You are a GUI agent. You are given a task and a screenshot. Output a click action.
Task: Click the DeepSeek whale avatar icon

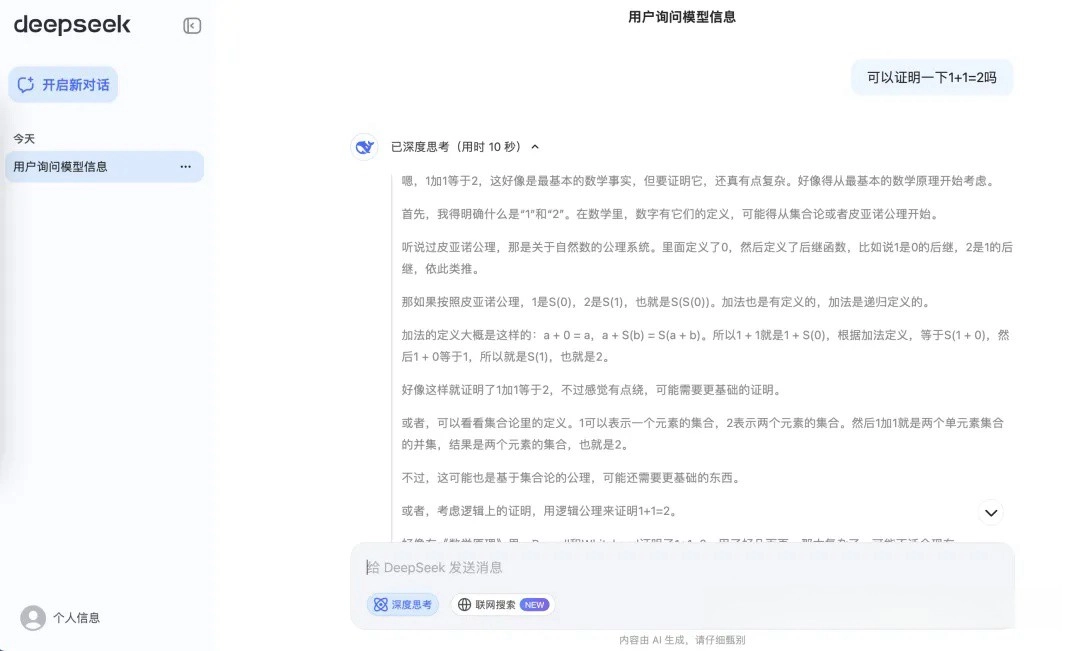pyautogui.click(x=365, y=147)
